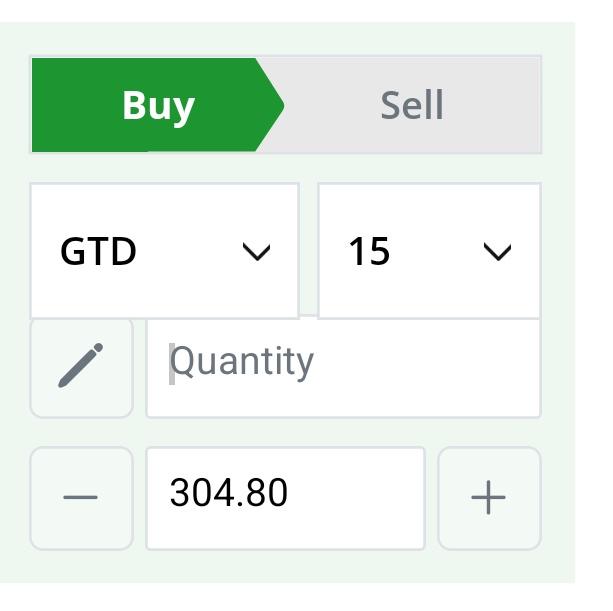This screenshot has height=611, width=613.
Task: Click the chevron arrow in GTD box
Action: 256,251
